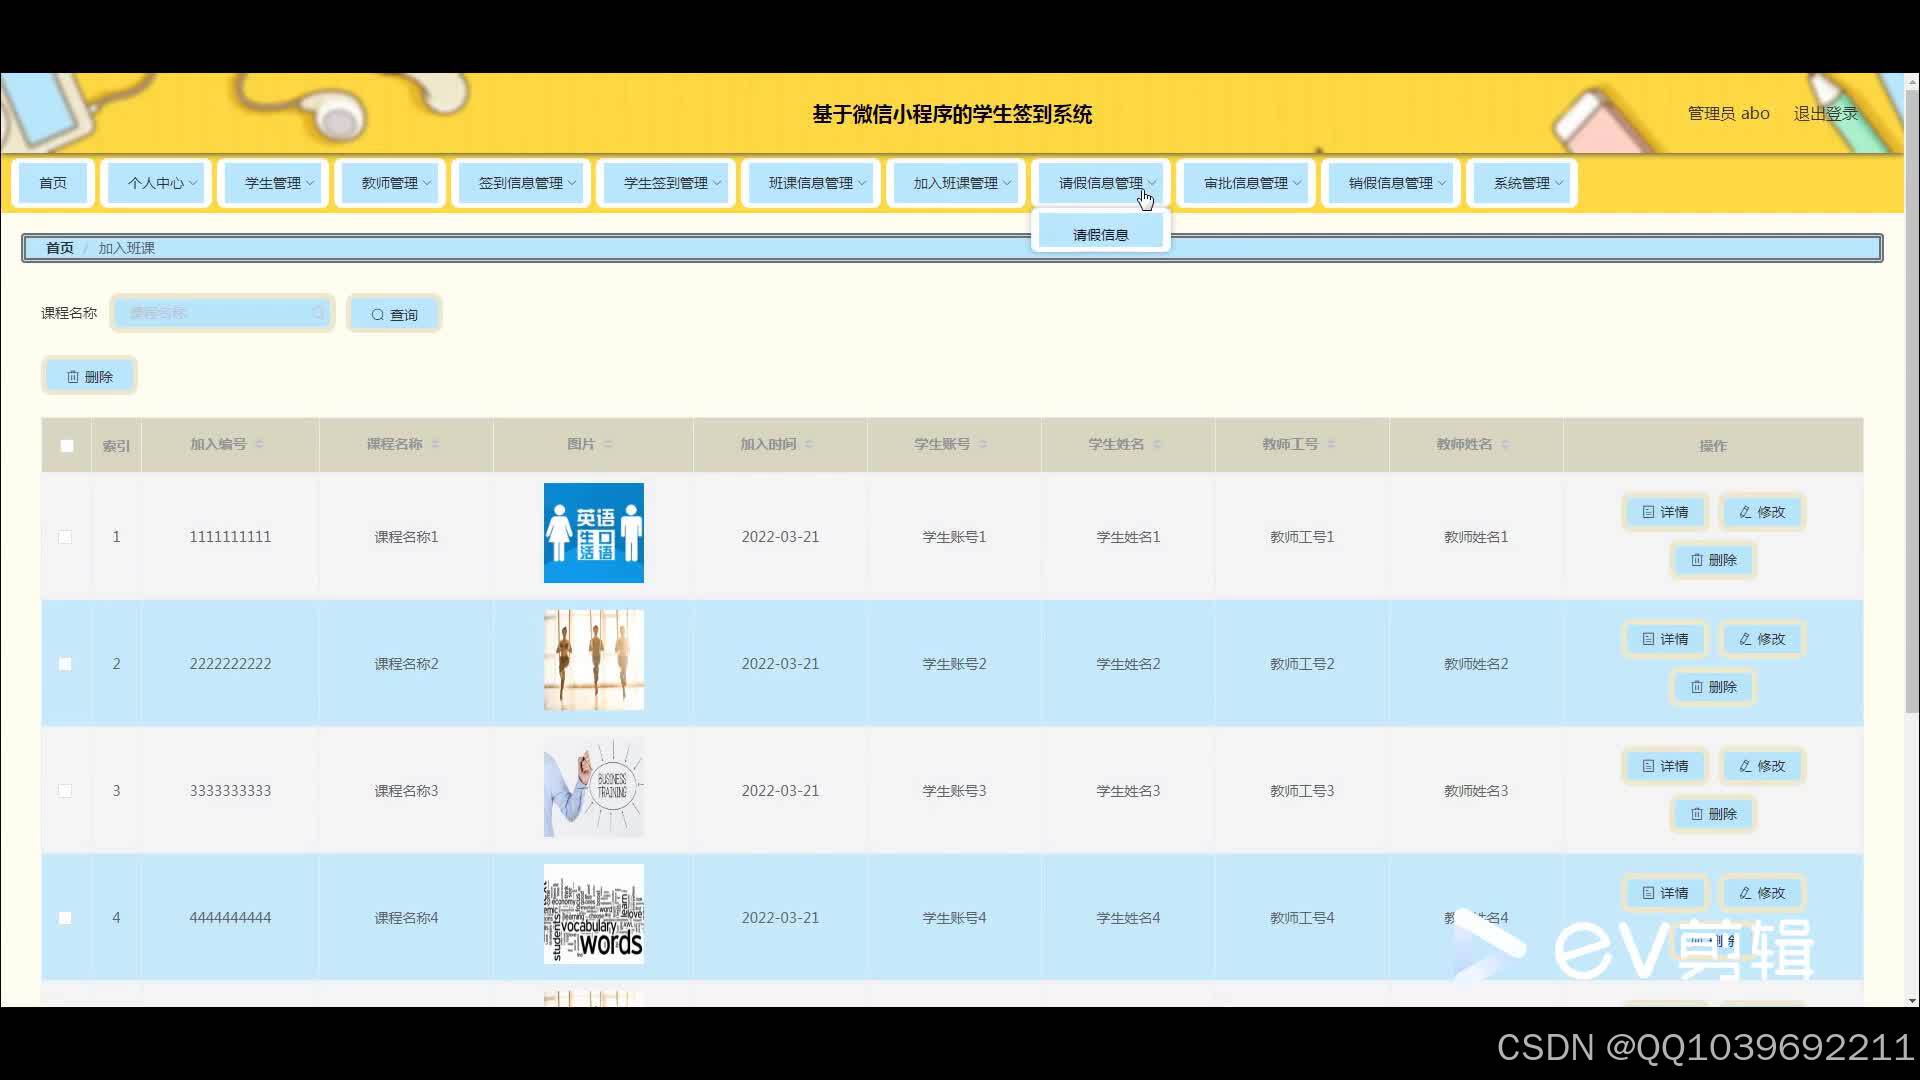Click the 修改 pencil button in row 2
This screenshot has height=1080, width=1920.
1762,639
